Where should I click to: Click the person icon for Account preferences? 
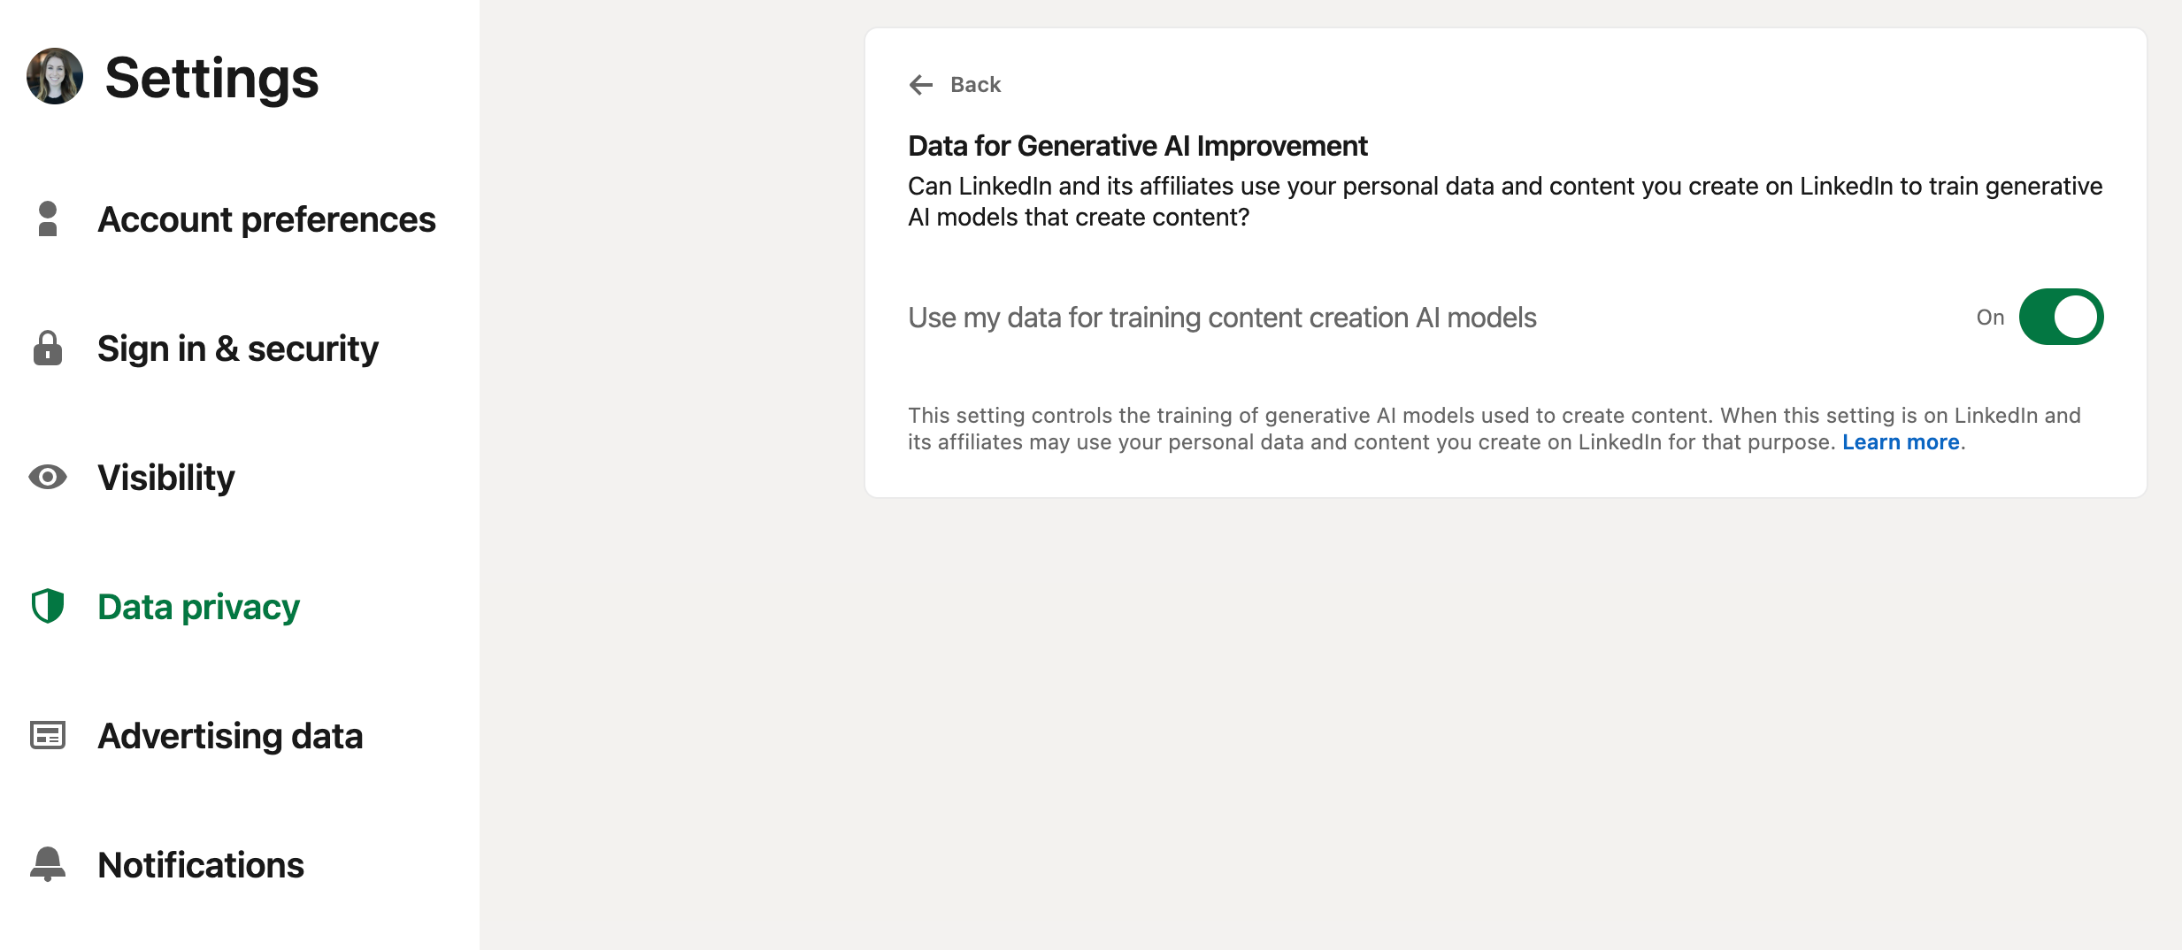click(47, 219)
